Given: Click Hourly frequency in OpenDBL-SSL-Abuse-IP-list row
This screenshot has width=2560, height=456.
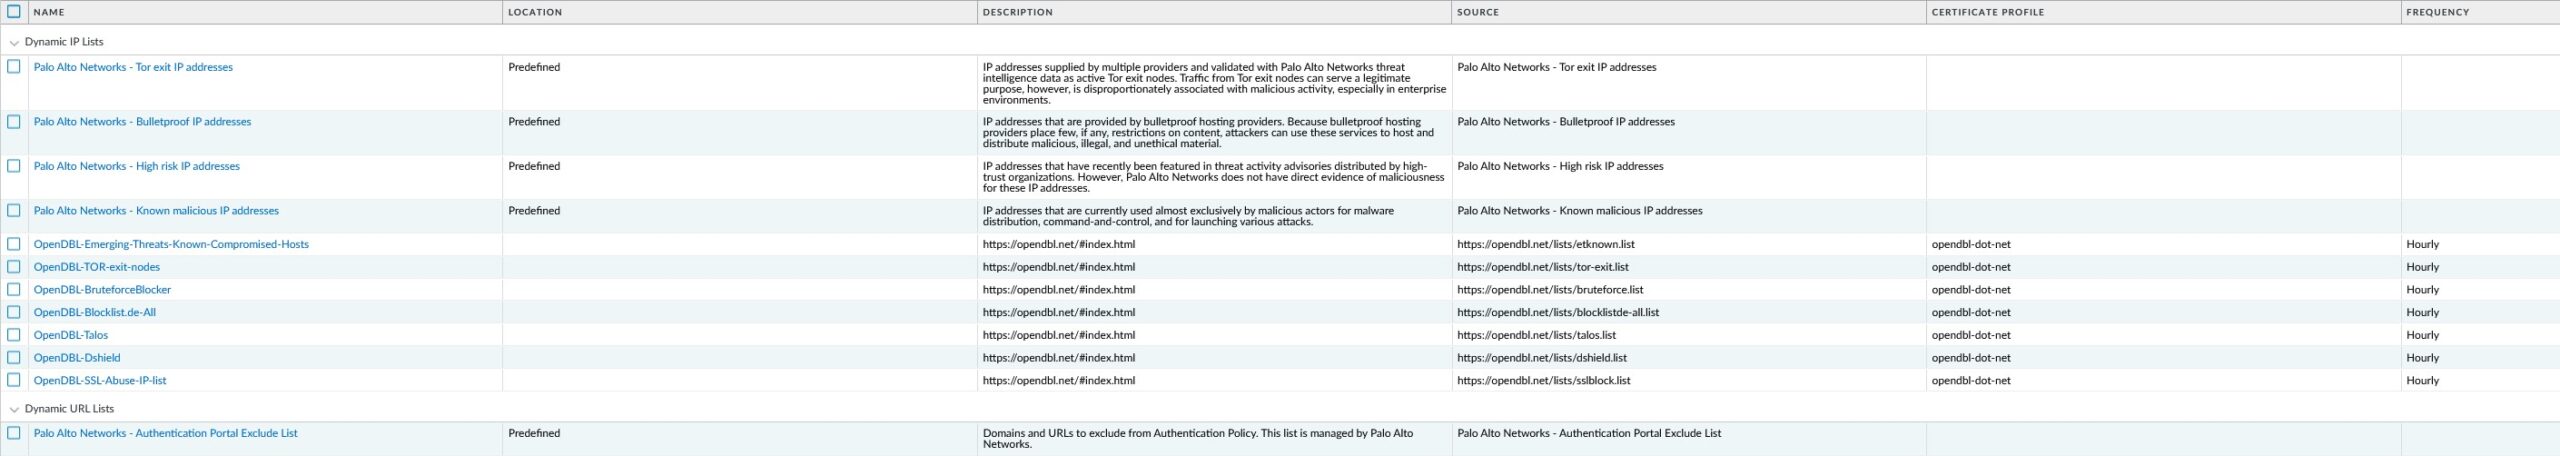Looking at the screenshot, I should tap(2423, 381).
